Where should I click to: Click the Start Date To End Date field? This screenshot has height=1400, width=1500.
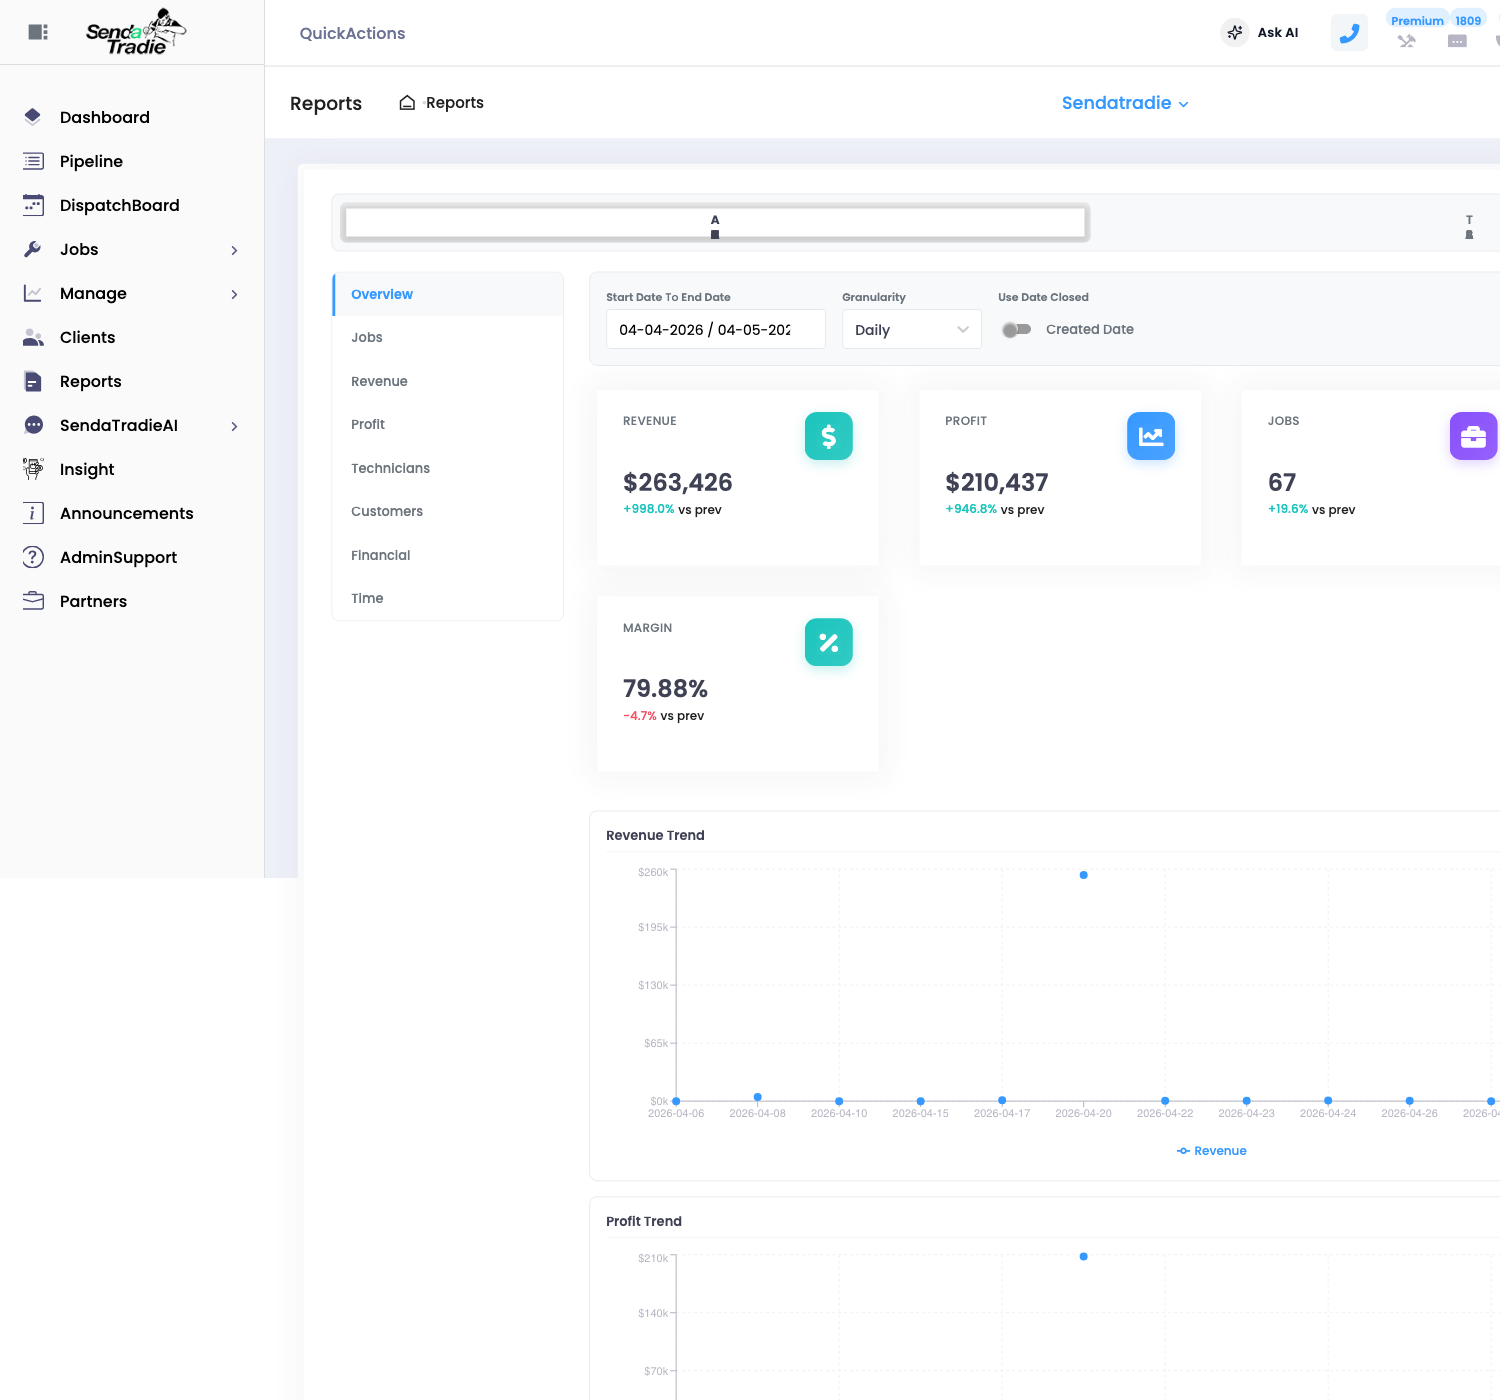(716, 329)
